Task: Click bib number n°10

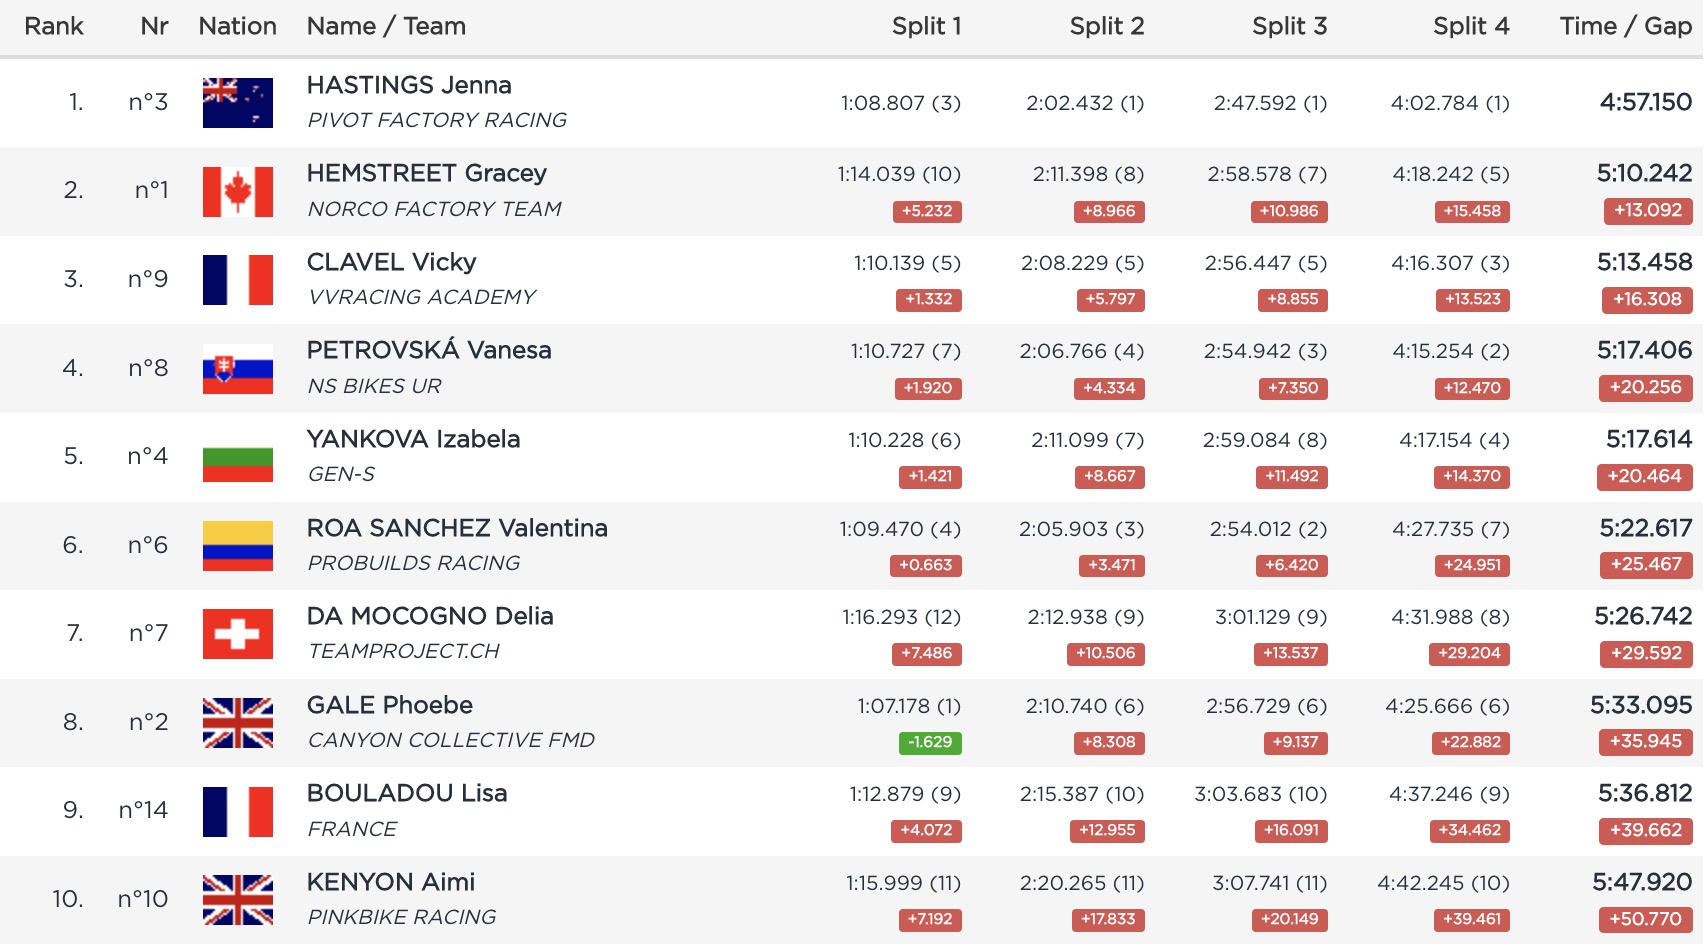Action: pos(143,899)
